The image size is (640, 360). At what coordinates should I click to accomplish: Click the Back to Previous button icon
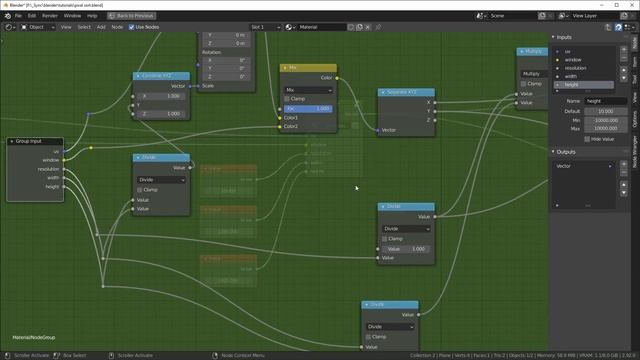pos(112,16)
